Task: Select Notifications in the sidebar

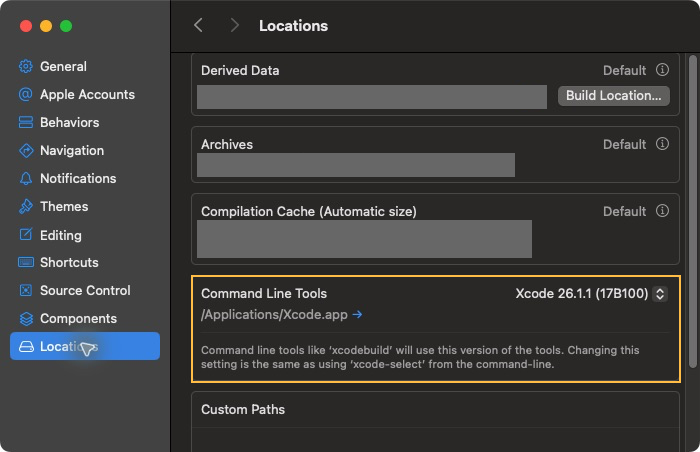Action: (85, 178)
